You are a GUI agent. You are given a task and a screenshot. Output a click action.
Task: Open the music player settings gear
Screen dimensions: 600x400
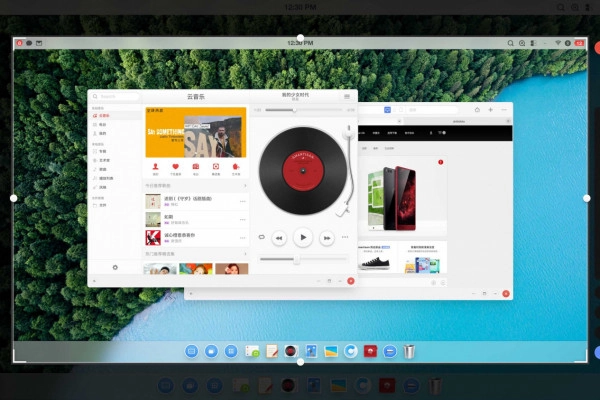[115, 267]
